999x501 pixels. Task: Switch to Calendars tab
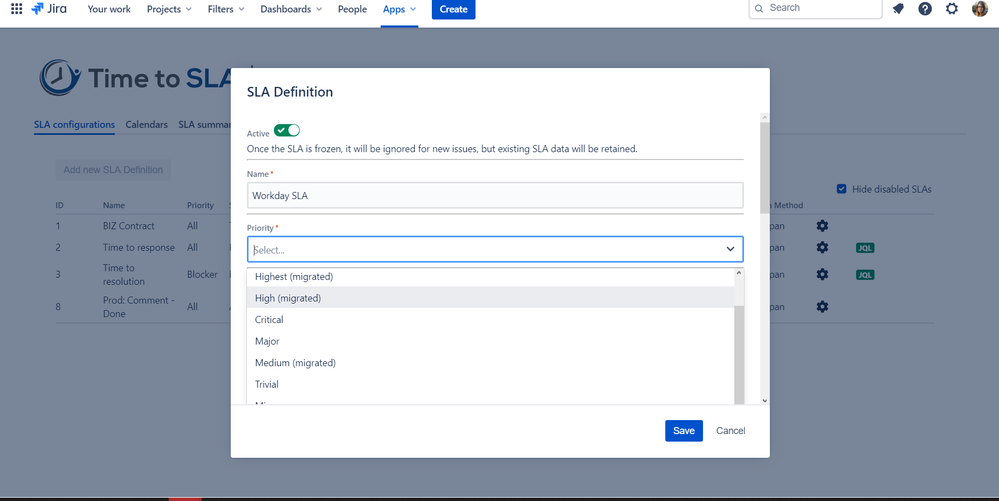click(x=147, y=124)
